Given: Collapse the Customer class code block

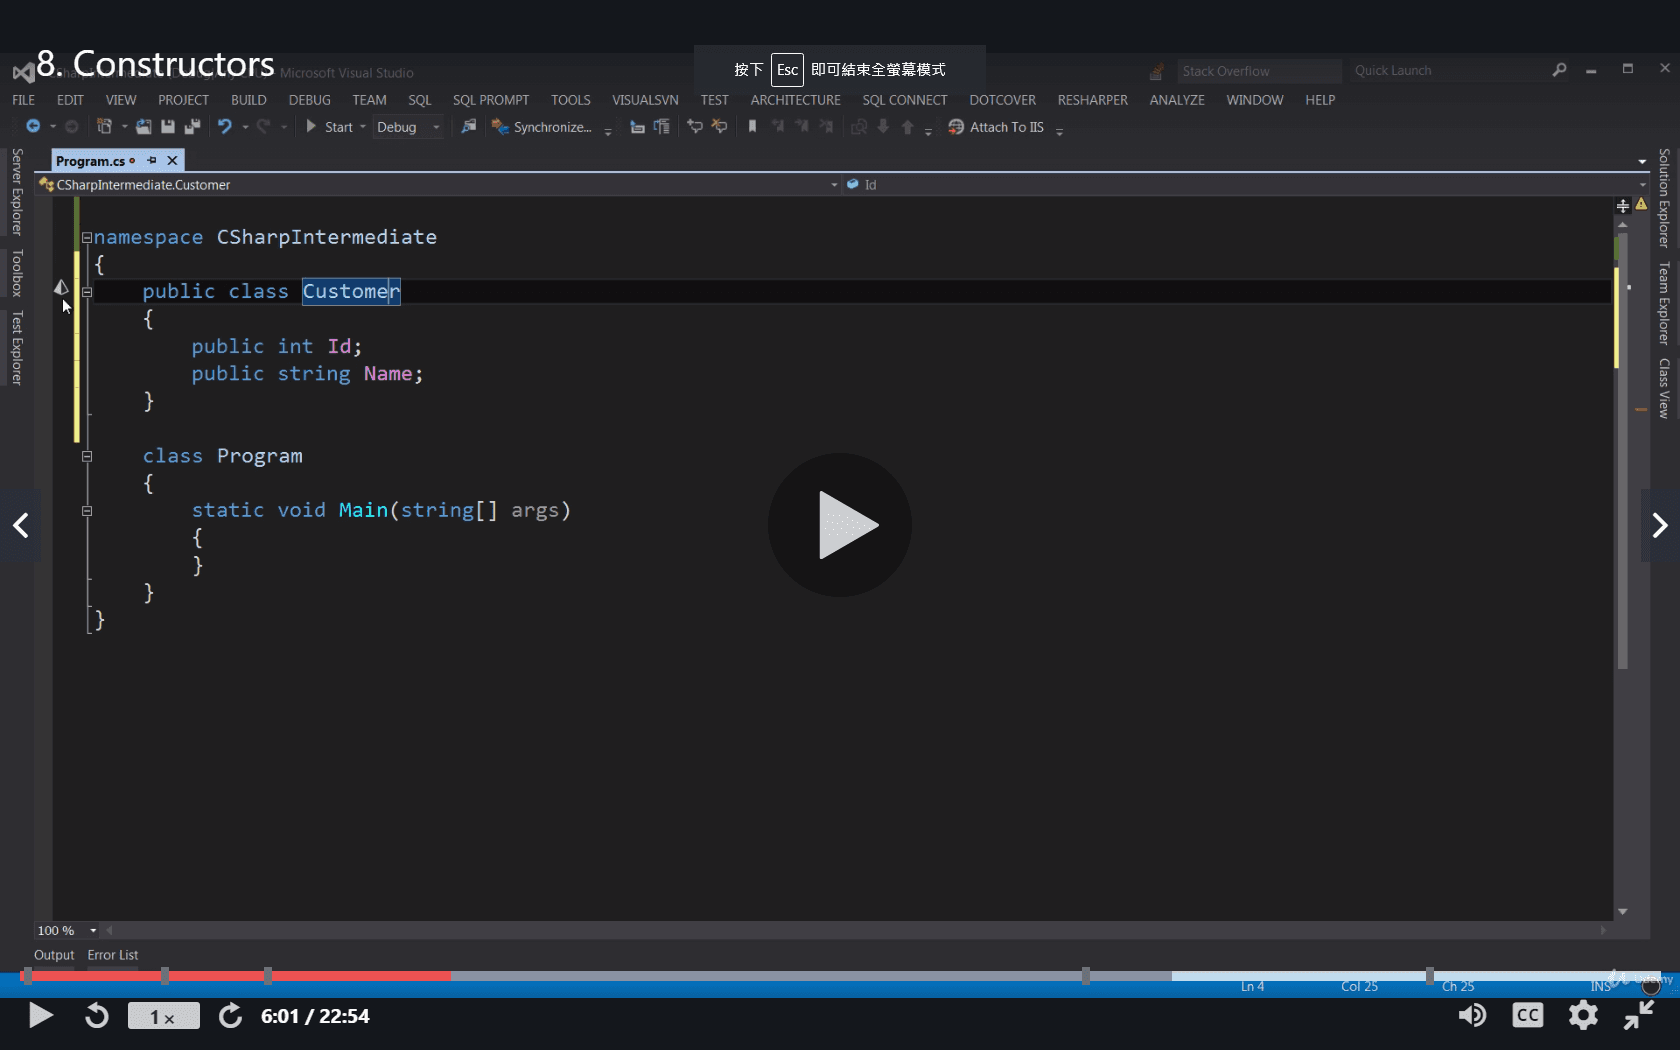Looking at the screenshot, I should [87, 292].
